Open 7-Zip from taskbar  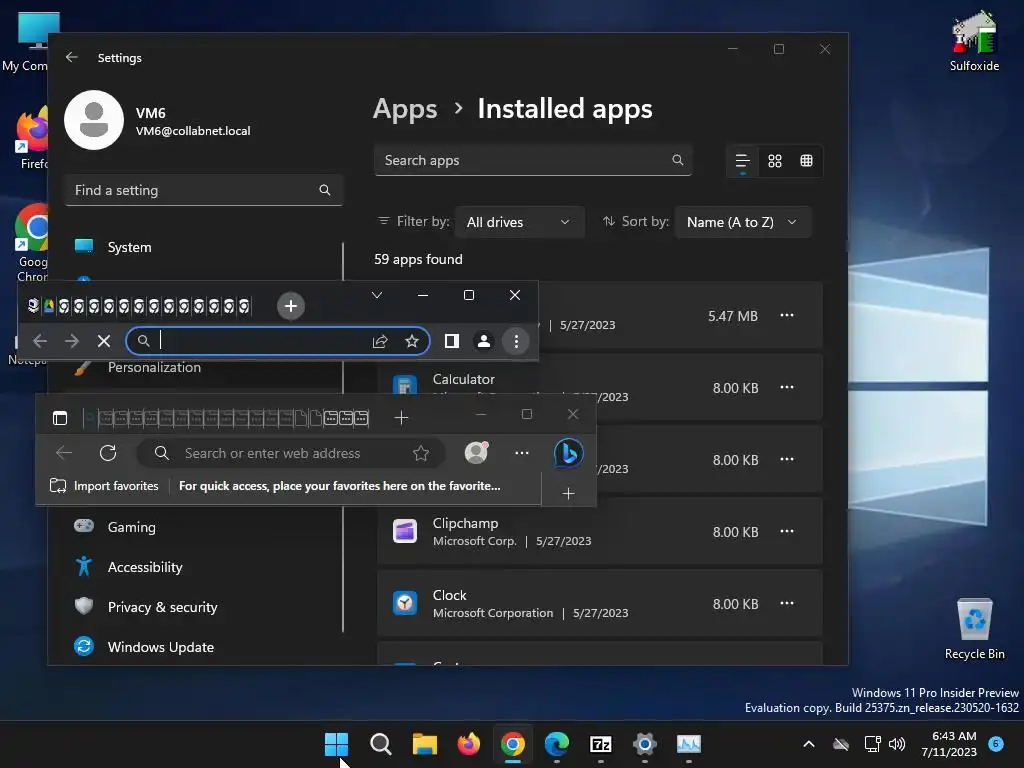tap(601, 744)
